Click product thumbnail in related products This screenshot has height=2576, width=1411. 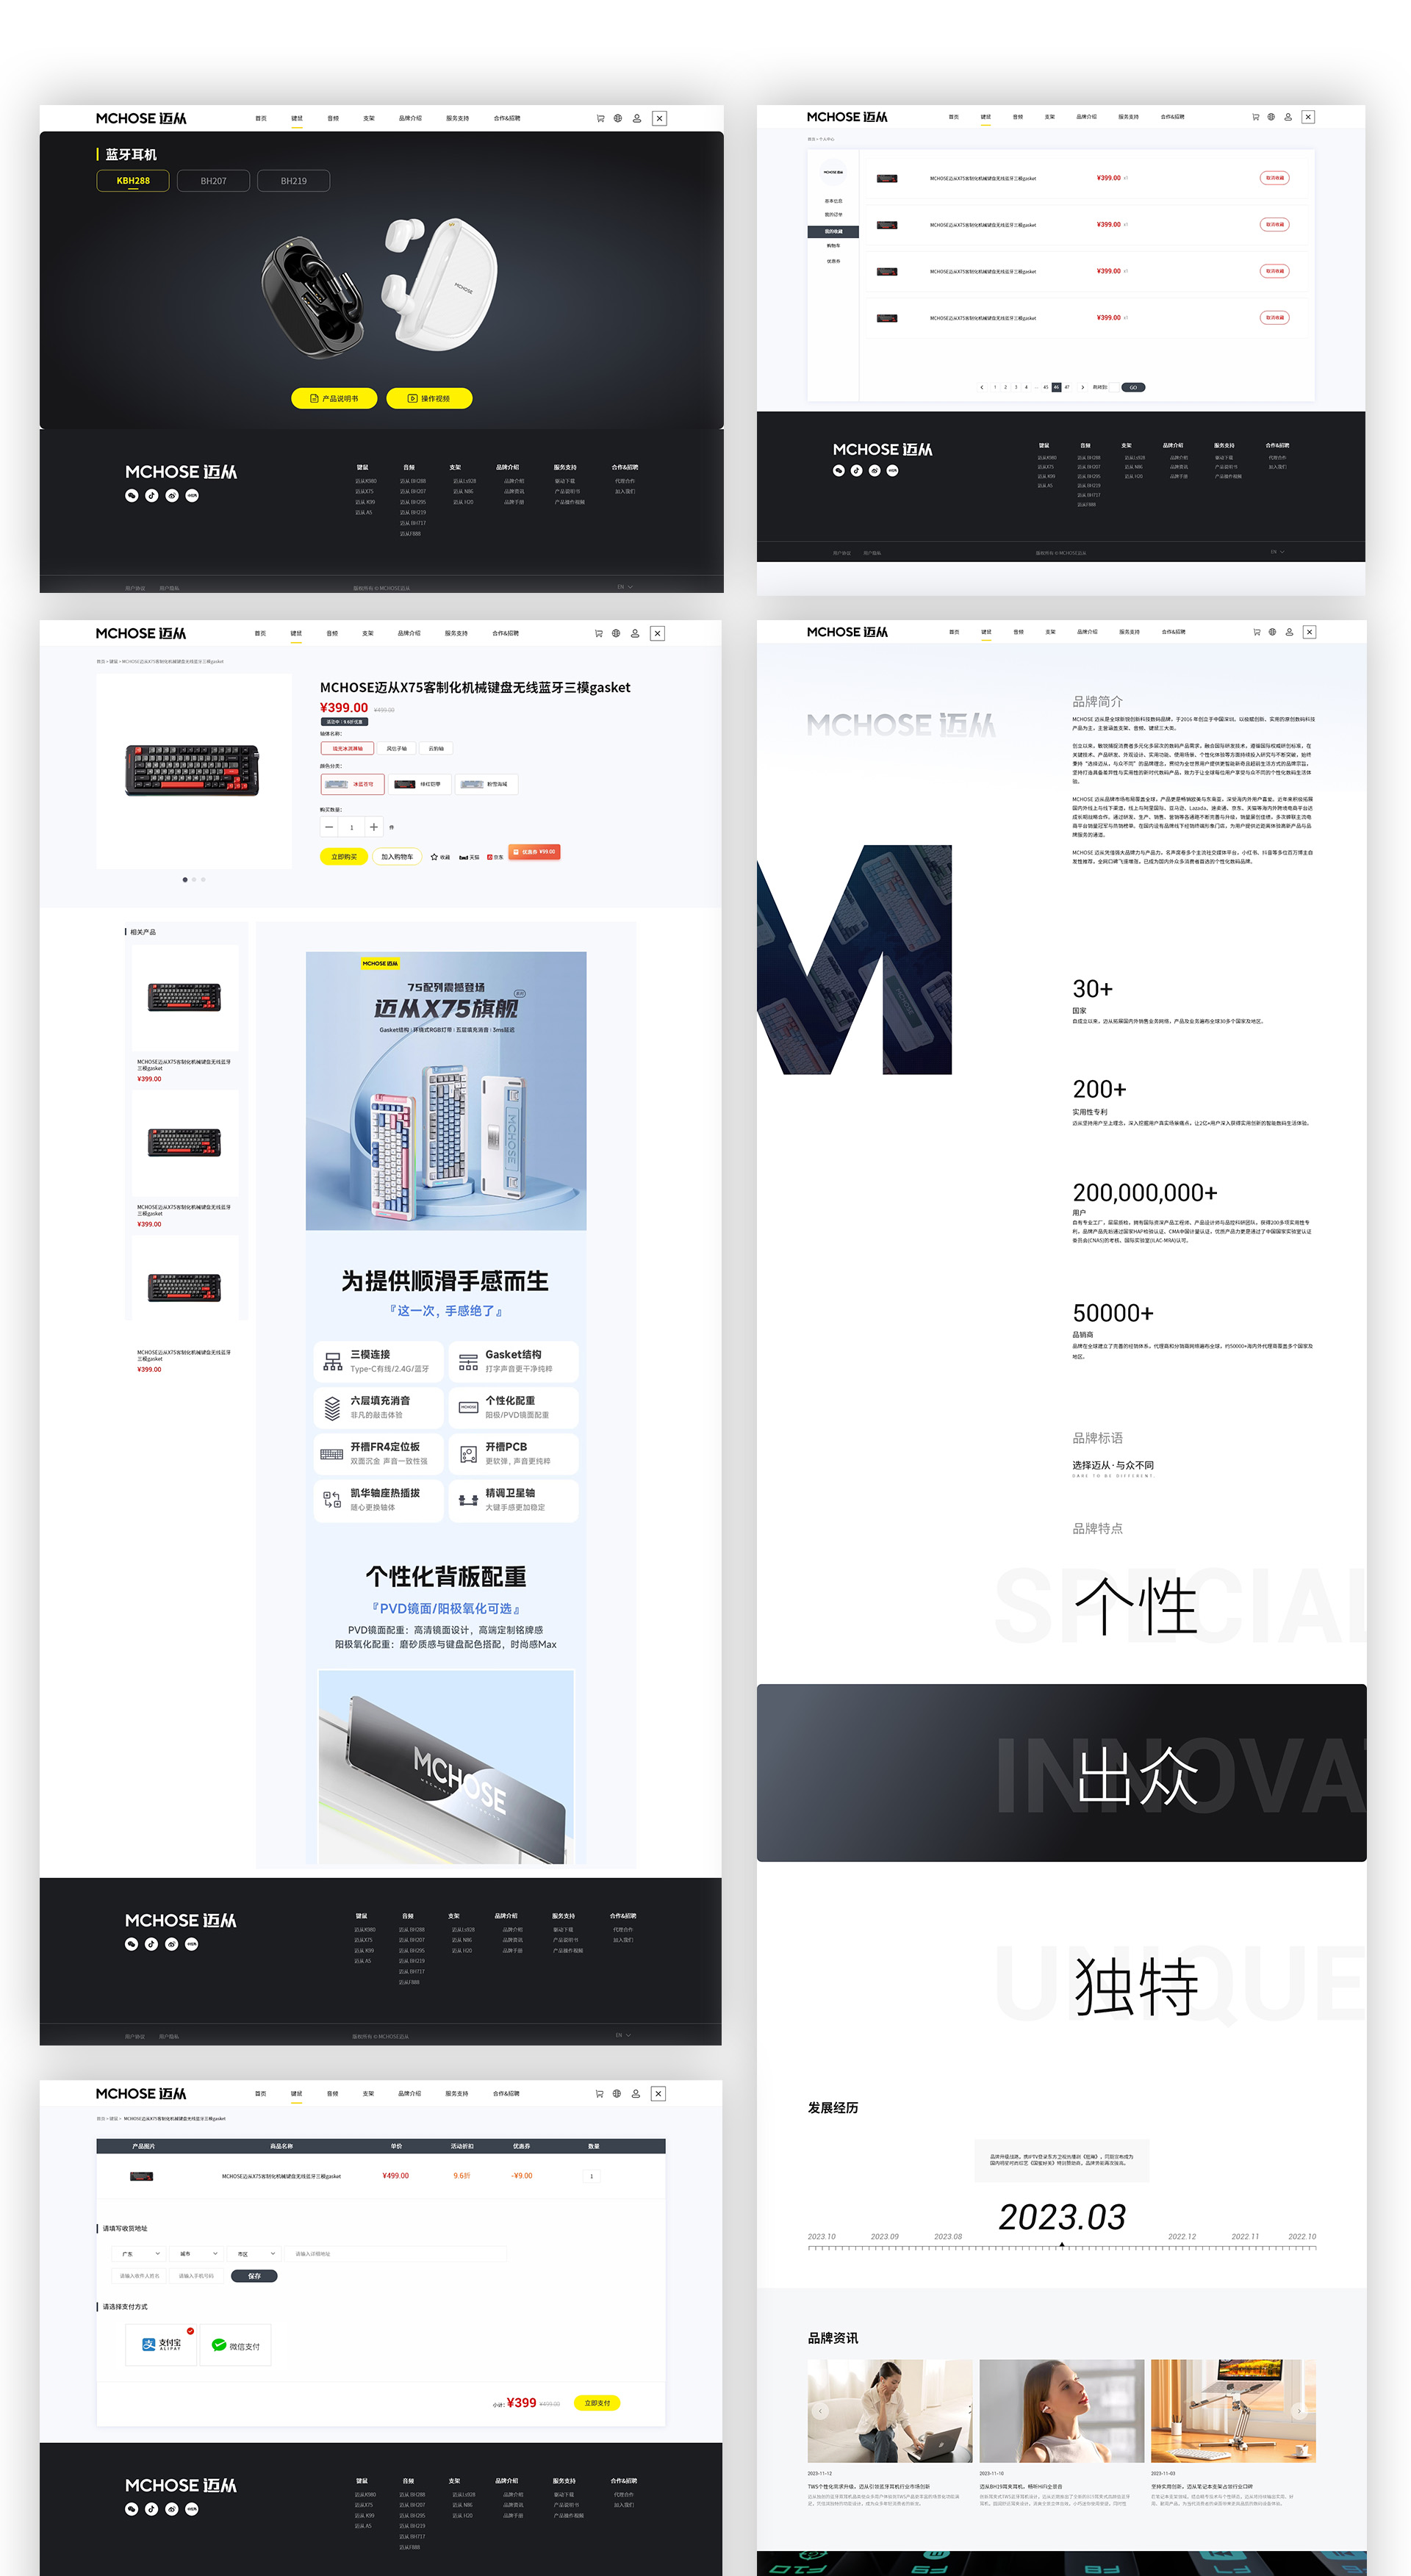(x=182, y=997)
